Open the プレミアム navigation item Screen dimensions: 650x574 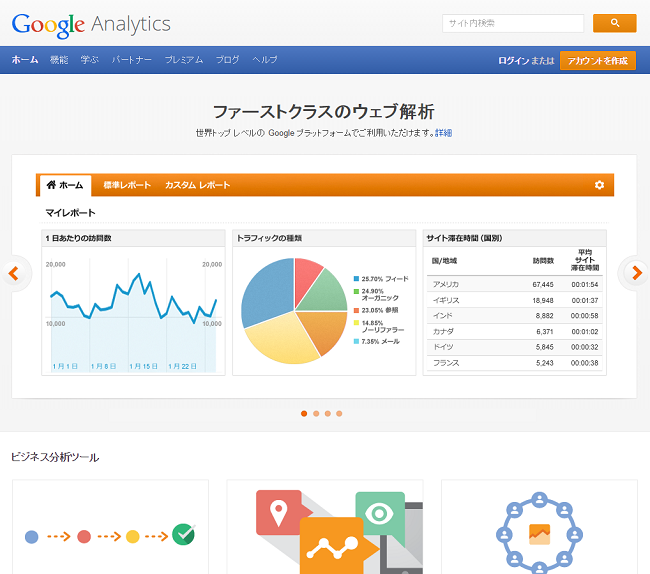tap(184, 60)
